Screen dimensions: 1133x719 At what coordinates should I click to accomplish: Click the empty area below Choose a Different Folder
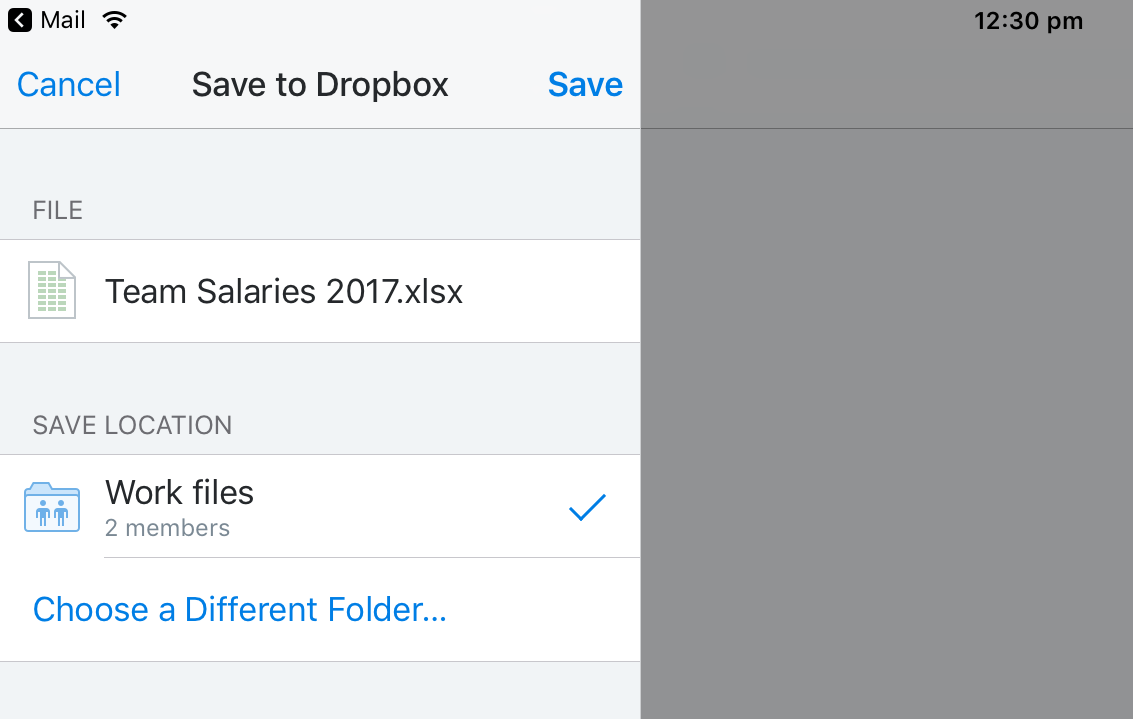(320, 690)
